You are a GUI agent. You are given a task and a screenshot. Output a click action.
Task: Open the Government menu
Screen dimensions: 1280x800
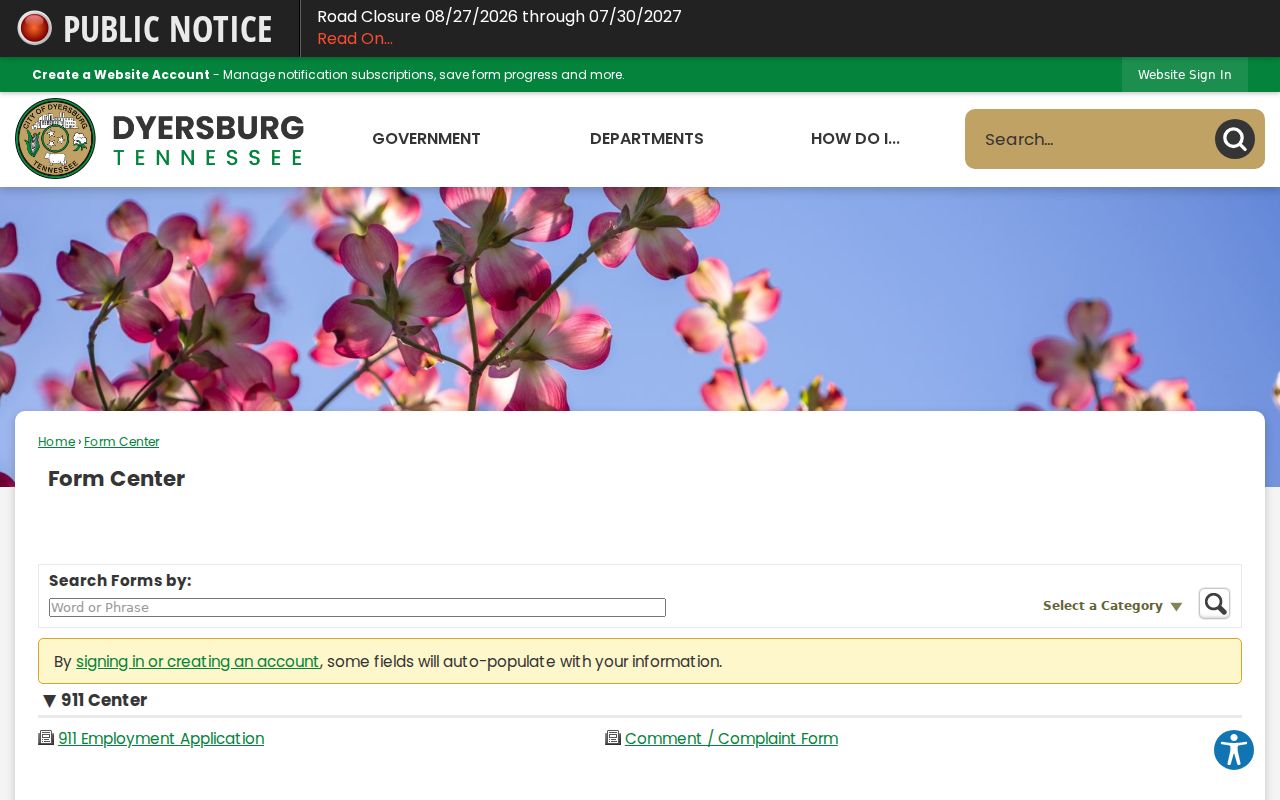(426, 139)
